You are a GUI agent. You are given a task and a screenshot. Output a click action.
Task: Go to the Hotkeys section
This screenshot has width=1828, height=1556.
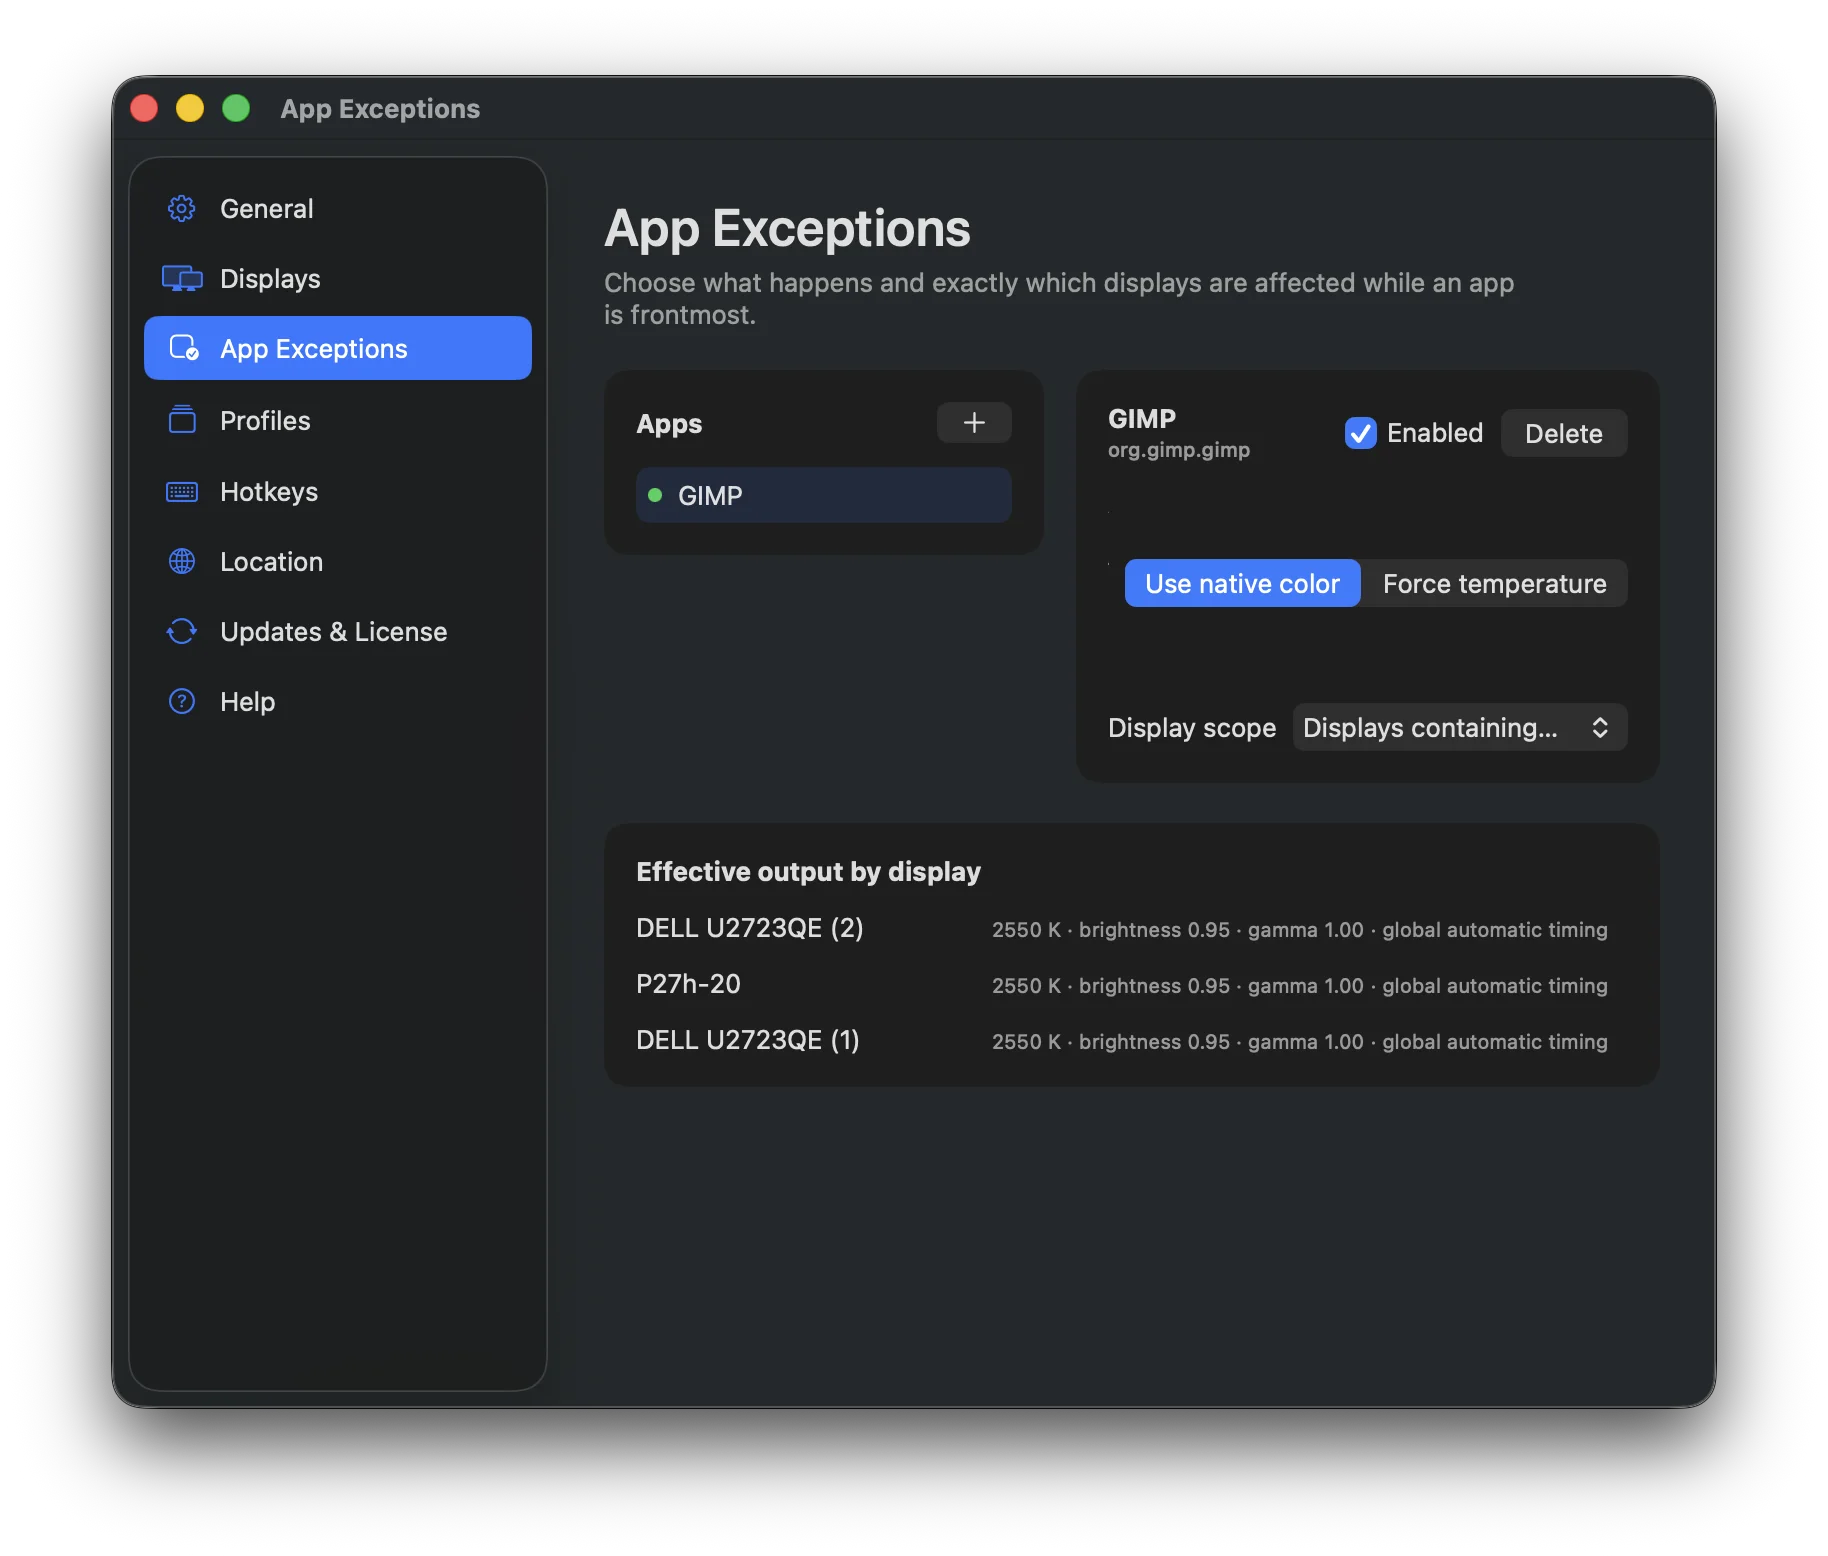pyautogui.click(x=338, y=491)
